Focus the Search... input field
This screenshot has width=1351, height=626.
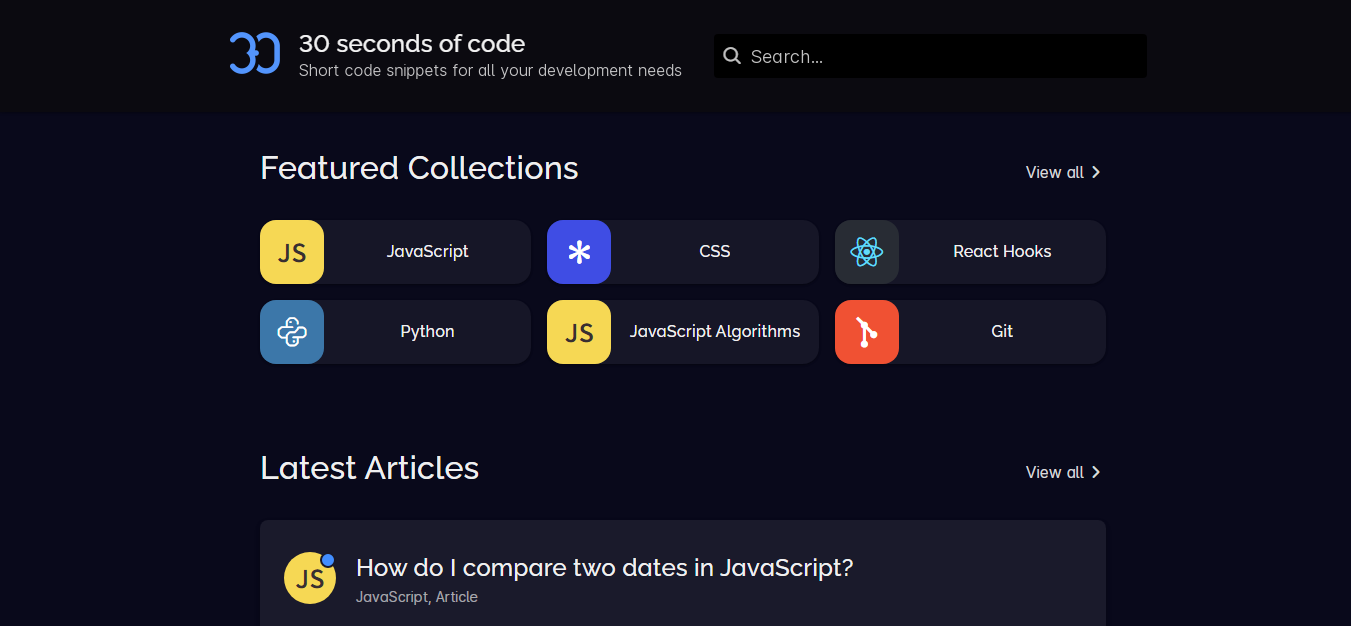(x=930, y=56)
